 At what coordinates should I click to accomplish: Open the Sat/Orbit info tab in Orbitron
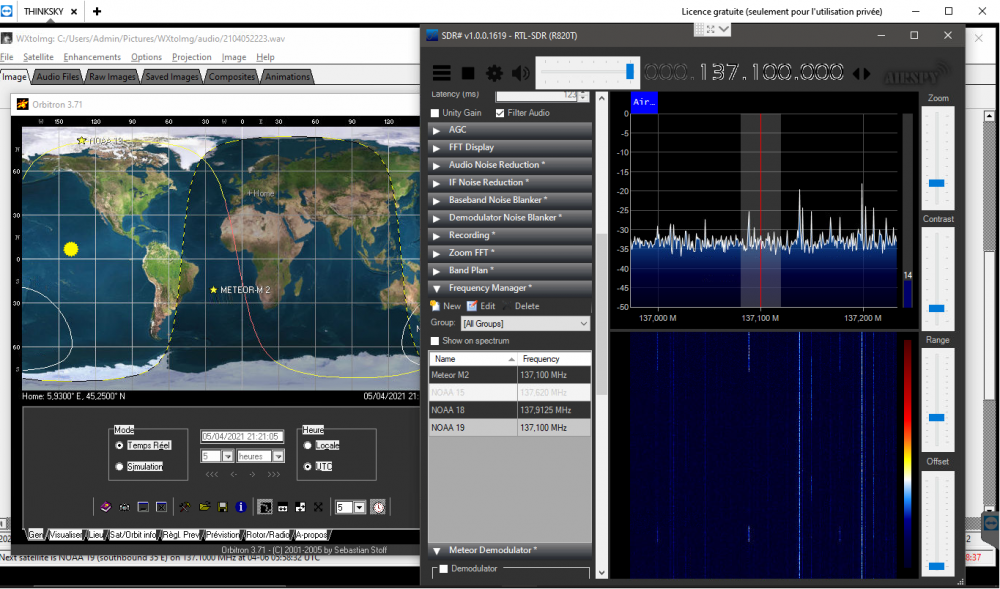133,535
